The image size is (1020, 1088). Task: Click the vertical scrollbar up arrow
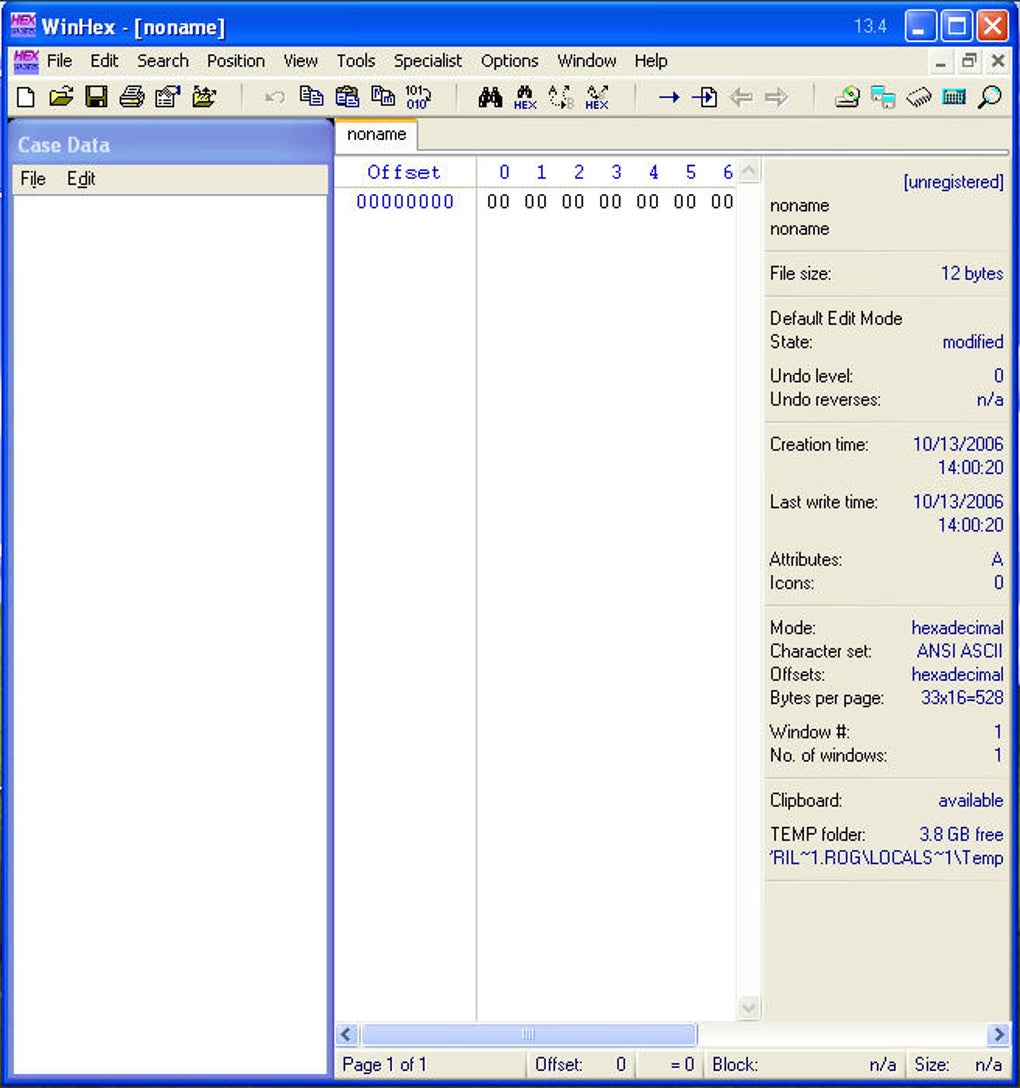coord(749,171)
